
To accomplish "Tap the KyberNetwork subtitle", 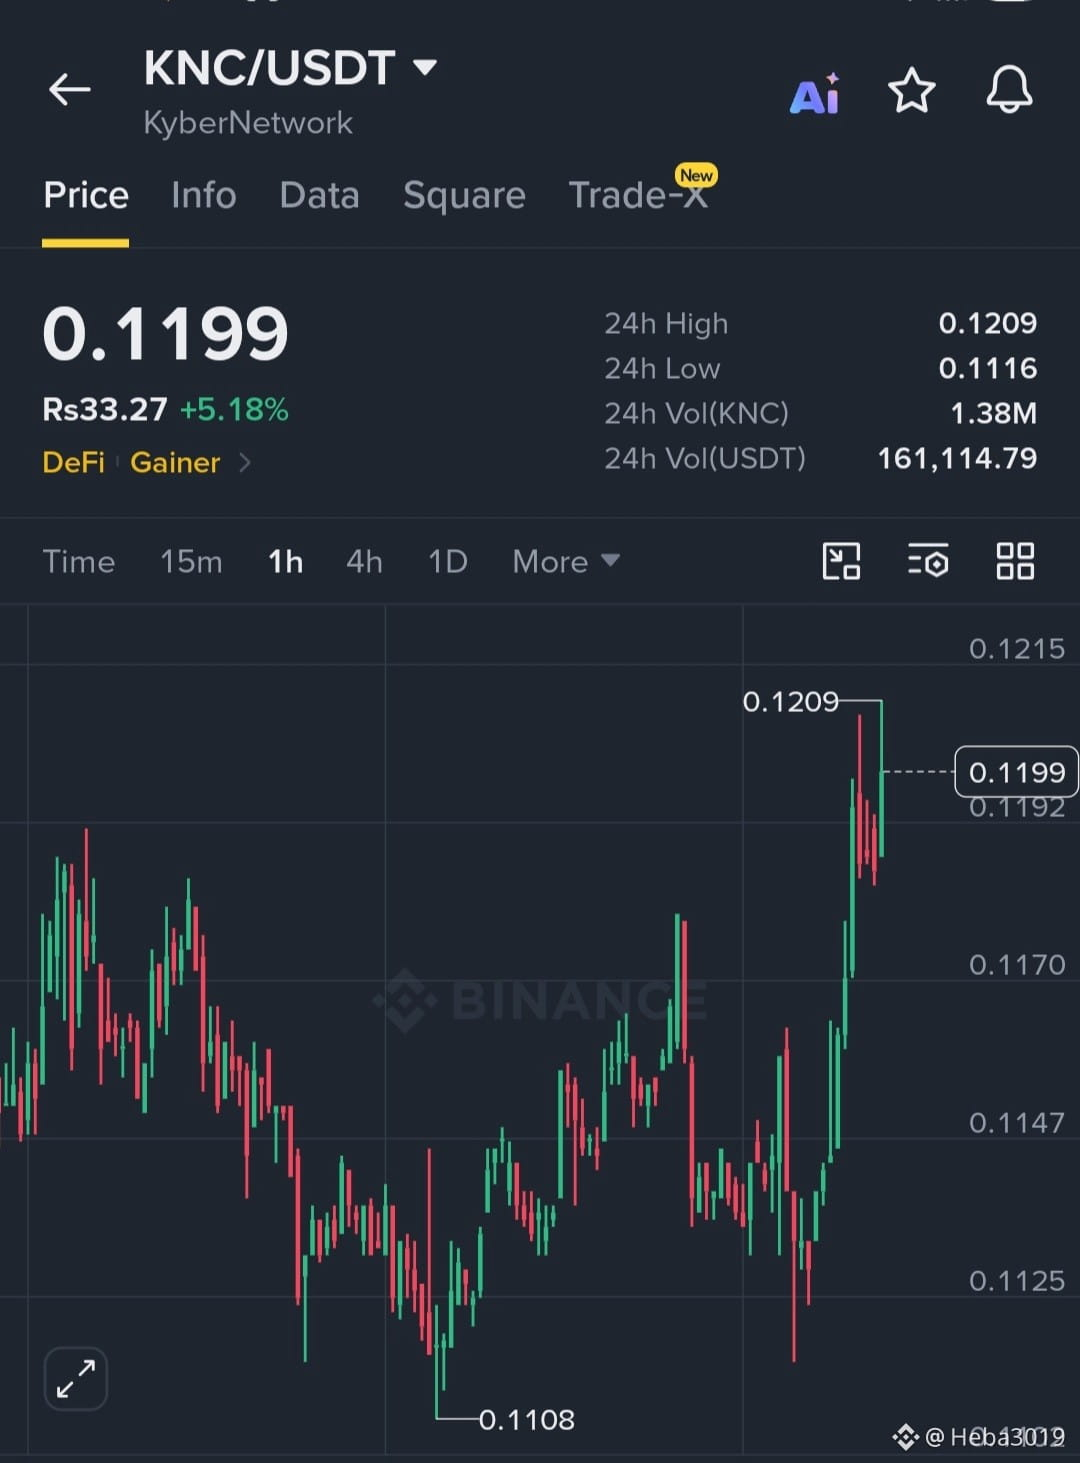I will click(248, 123).
